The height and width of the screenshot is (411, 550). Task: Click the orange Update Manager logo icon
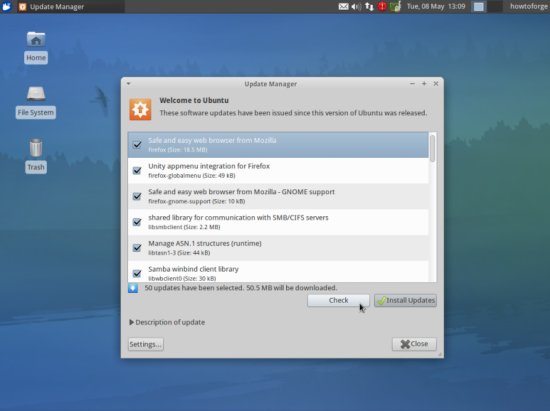click(140, 109)
